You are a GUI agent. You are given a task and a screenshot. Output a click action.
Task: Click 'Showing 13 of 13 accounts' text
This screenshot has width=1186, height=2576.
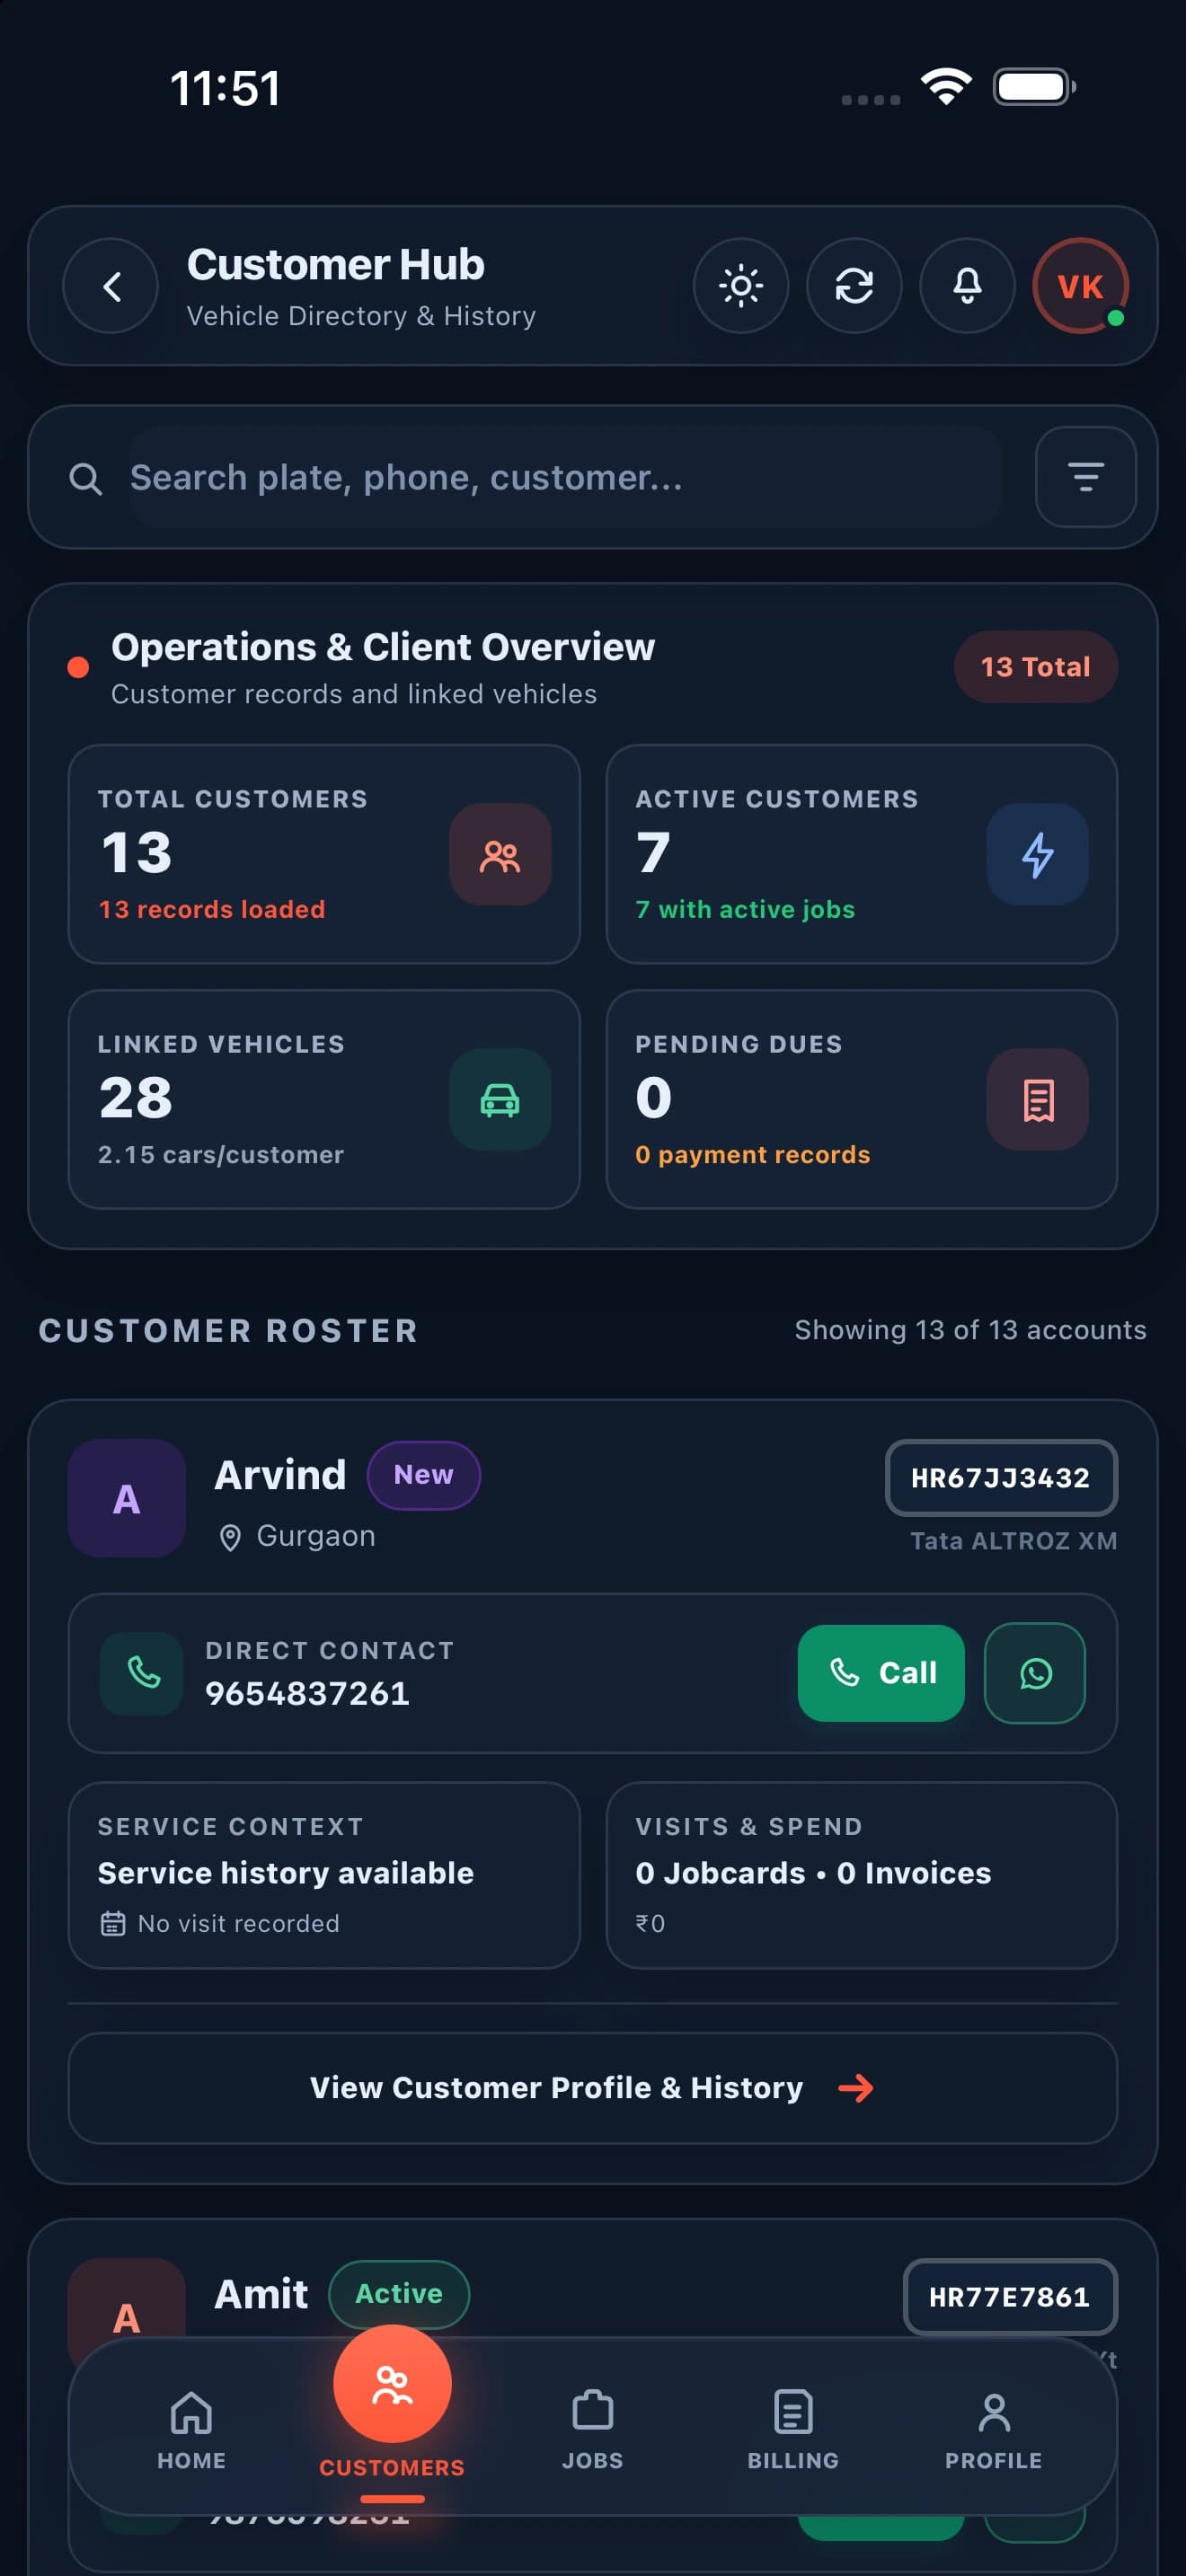(970, 1330)
